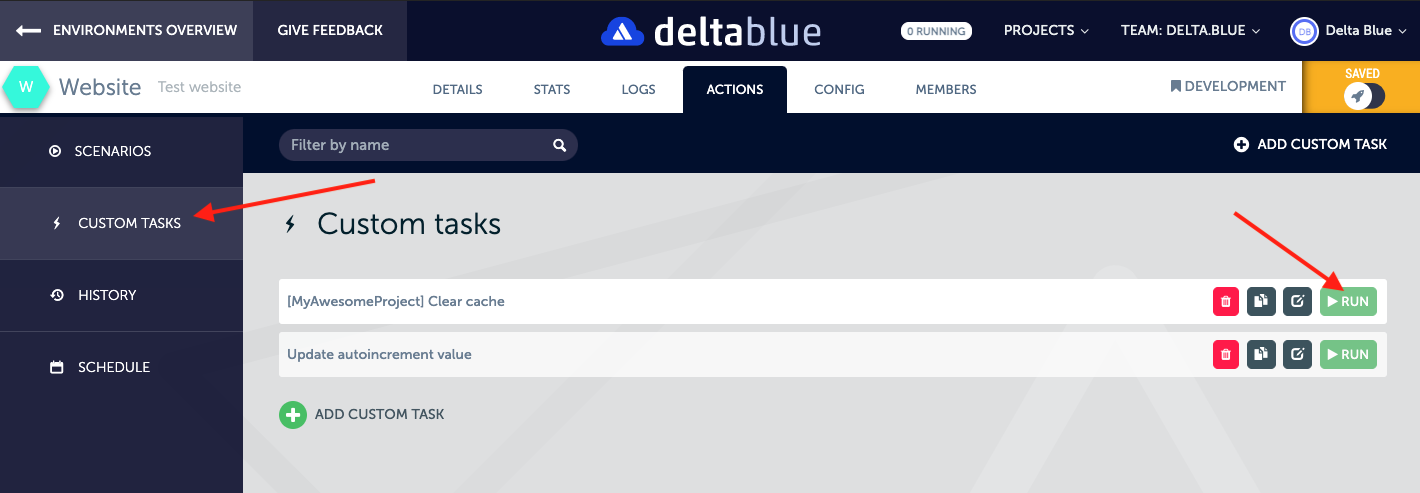Click the Filter by name field
This screenshot has height=493, width=1420.
415,145
